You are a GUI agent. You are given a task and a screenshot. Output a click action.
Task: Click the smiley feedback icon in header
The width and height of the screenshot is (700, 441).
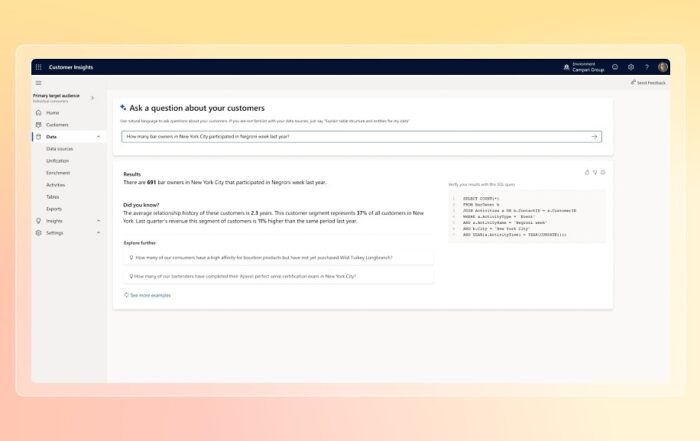615,67
